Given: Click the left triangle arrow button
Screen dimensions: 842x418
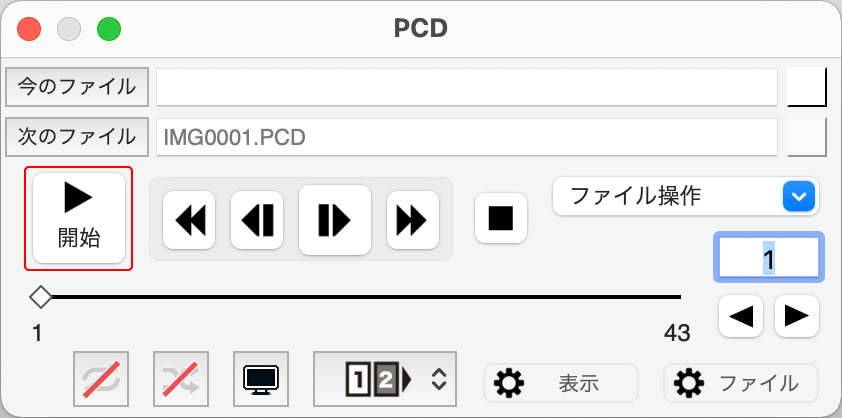Looking at the screenshot, I should 741,316.
